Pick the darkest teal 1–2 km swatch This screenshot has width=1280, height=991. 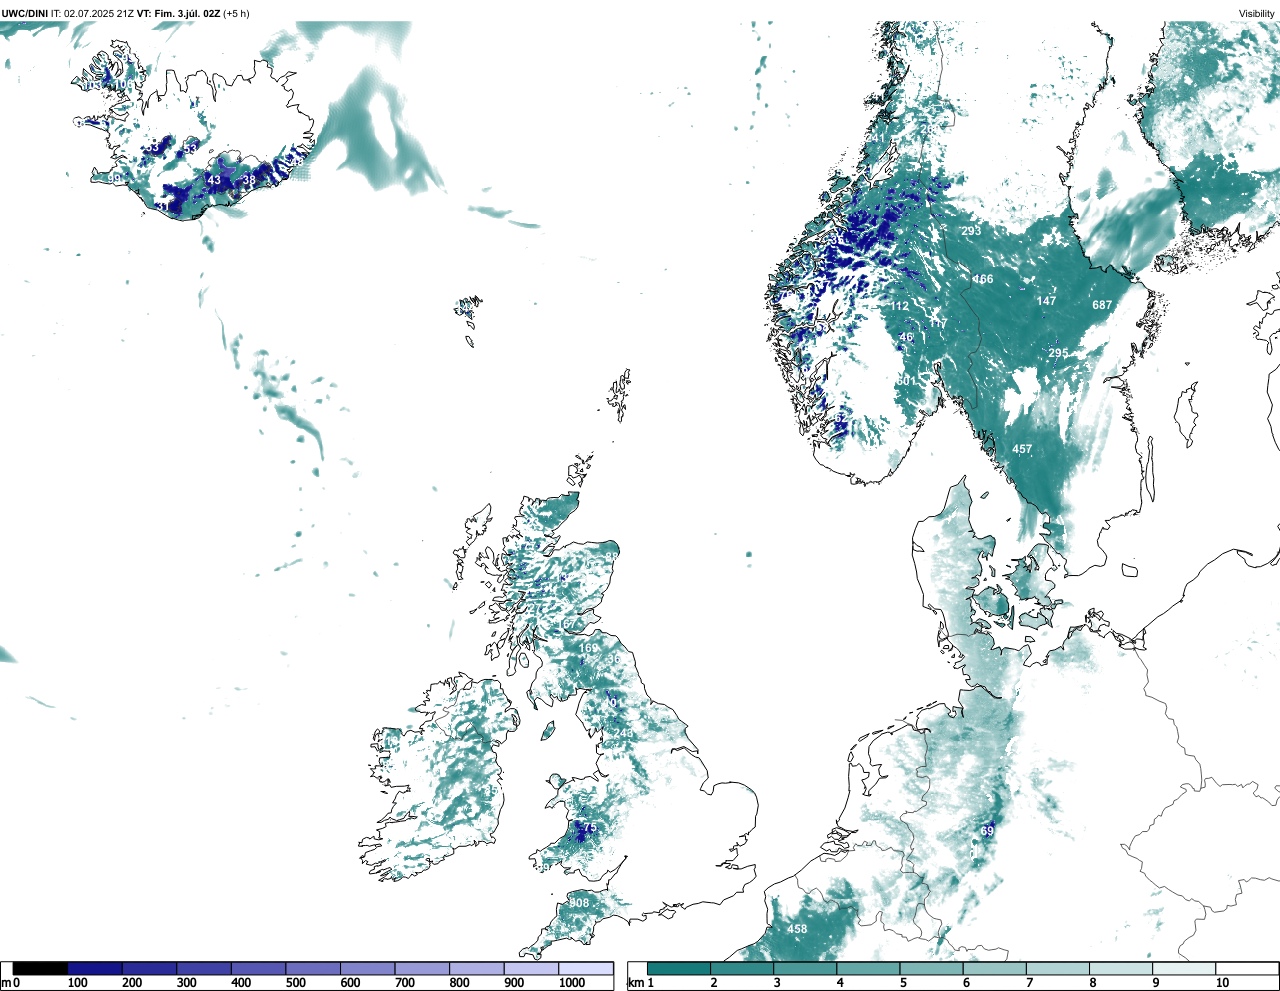pos(679,969)
